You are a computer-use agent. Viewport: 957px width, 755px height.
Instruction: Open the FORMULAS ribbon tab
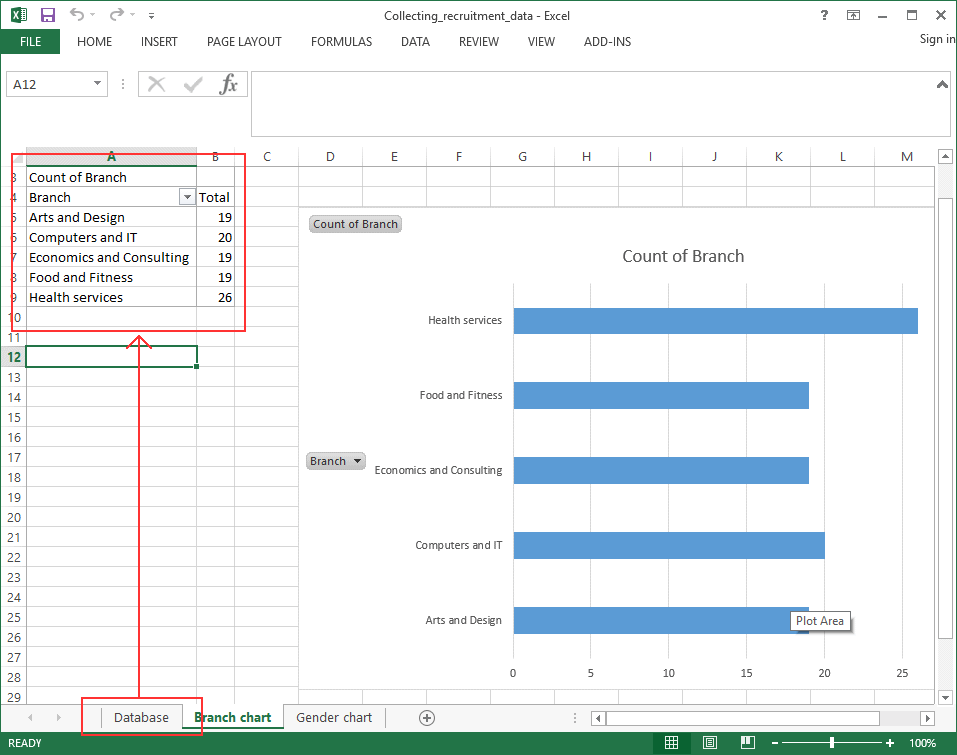(341, 42)
